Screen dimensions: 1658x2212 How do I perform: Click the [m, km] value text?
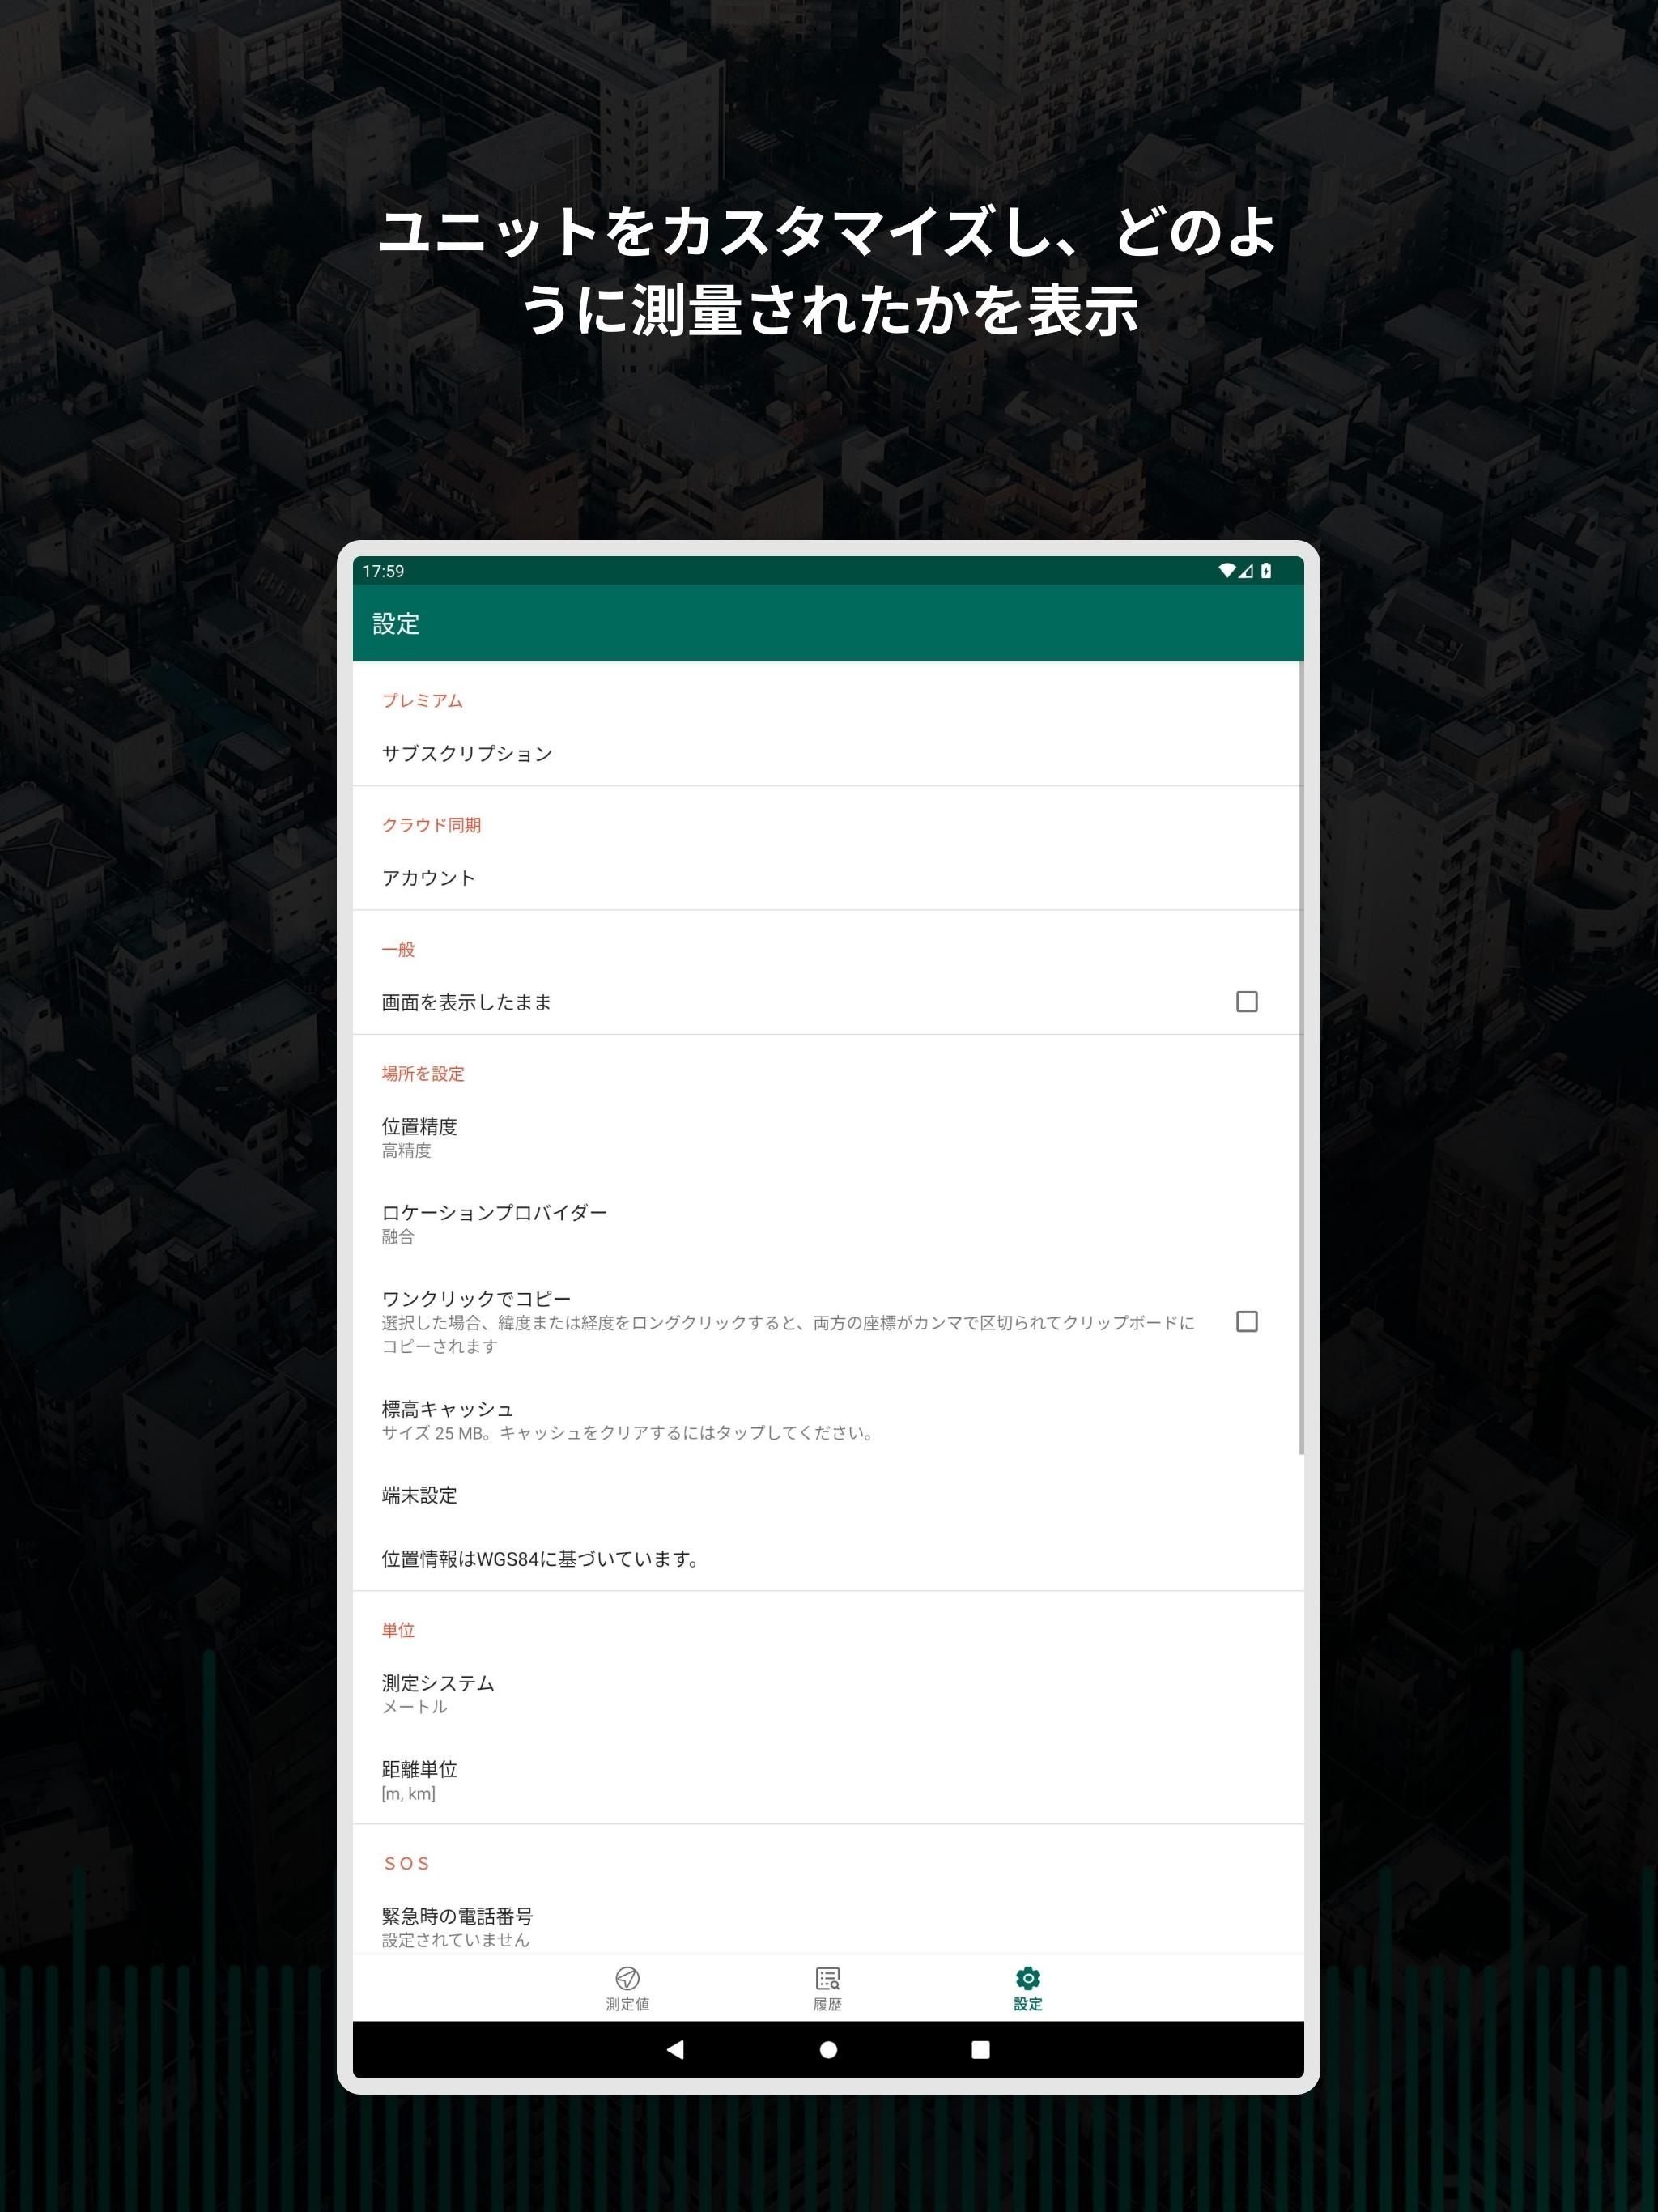[408, 1794]
